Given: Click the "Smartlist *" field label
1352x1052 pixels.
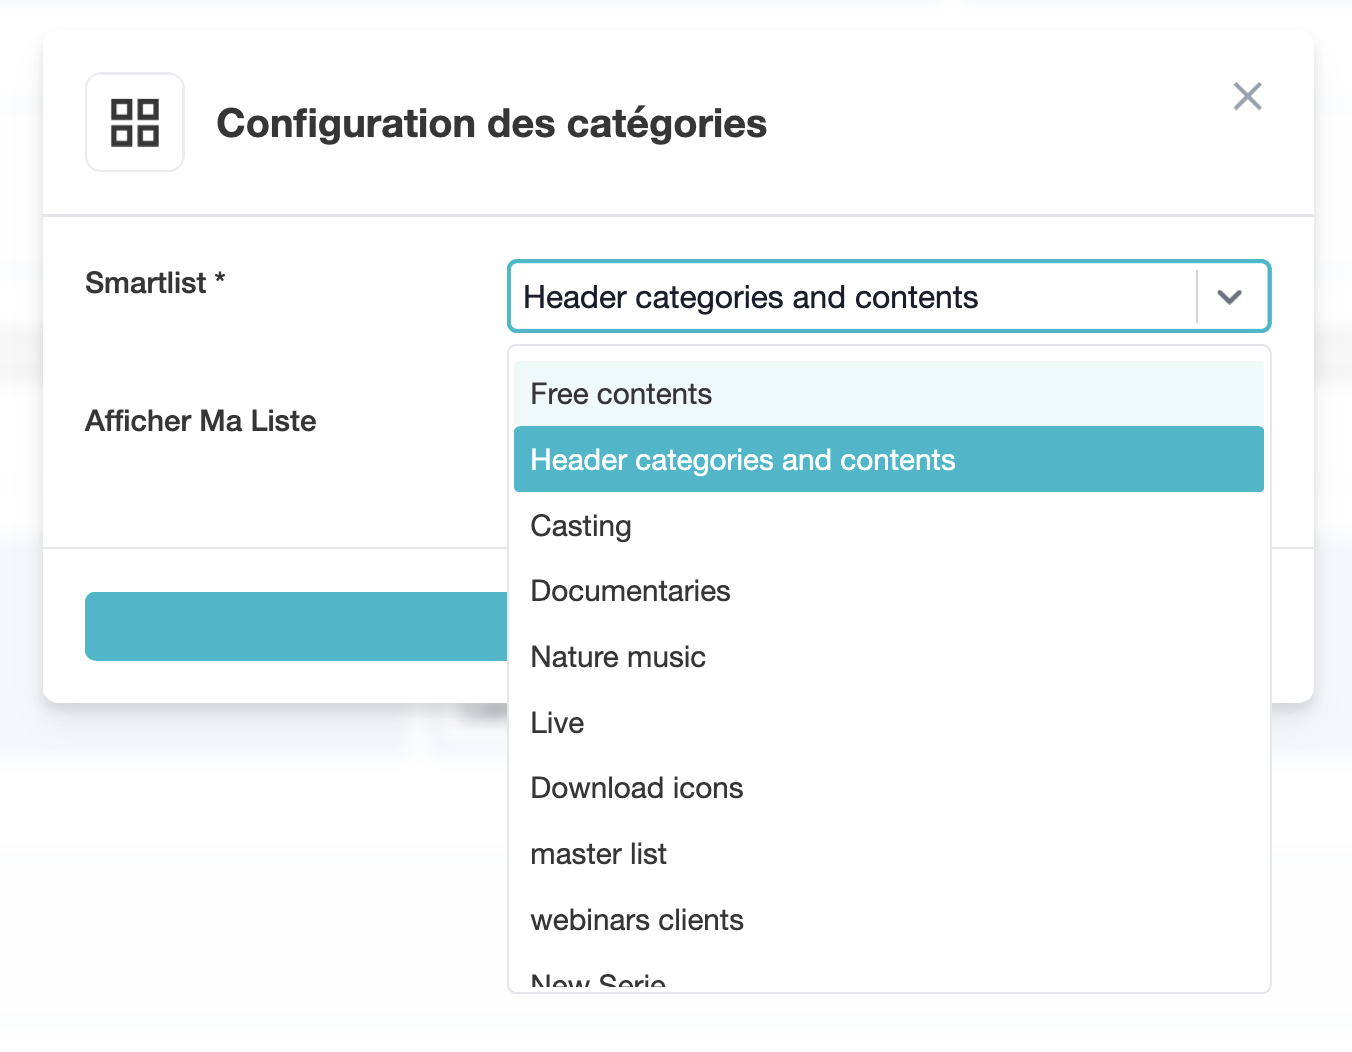Looking at the screenshot, I should [146, 283].
